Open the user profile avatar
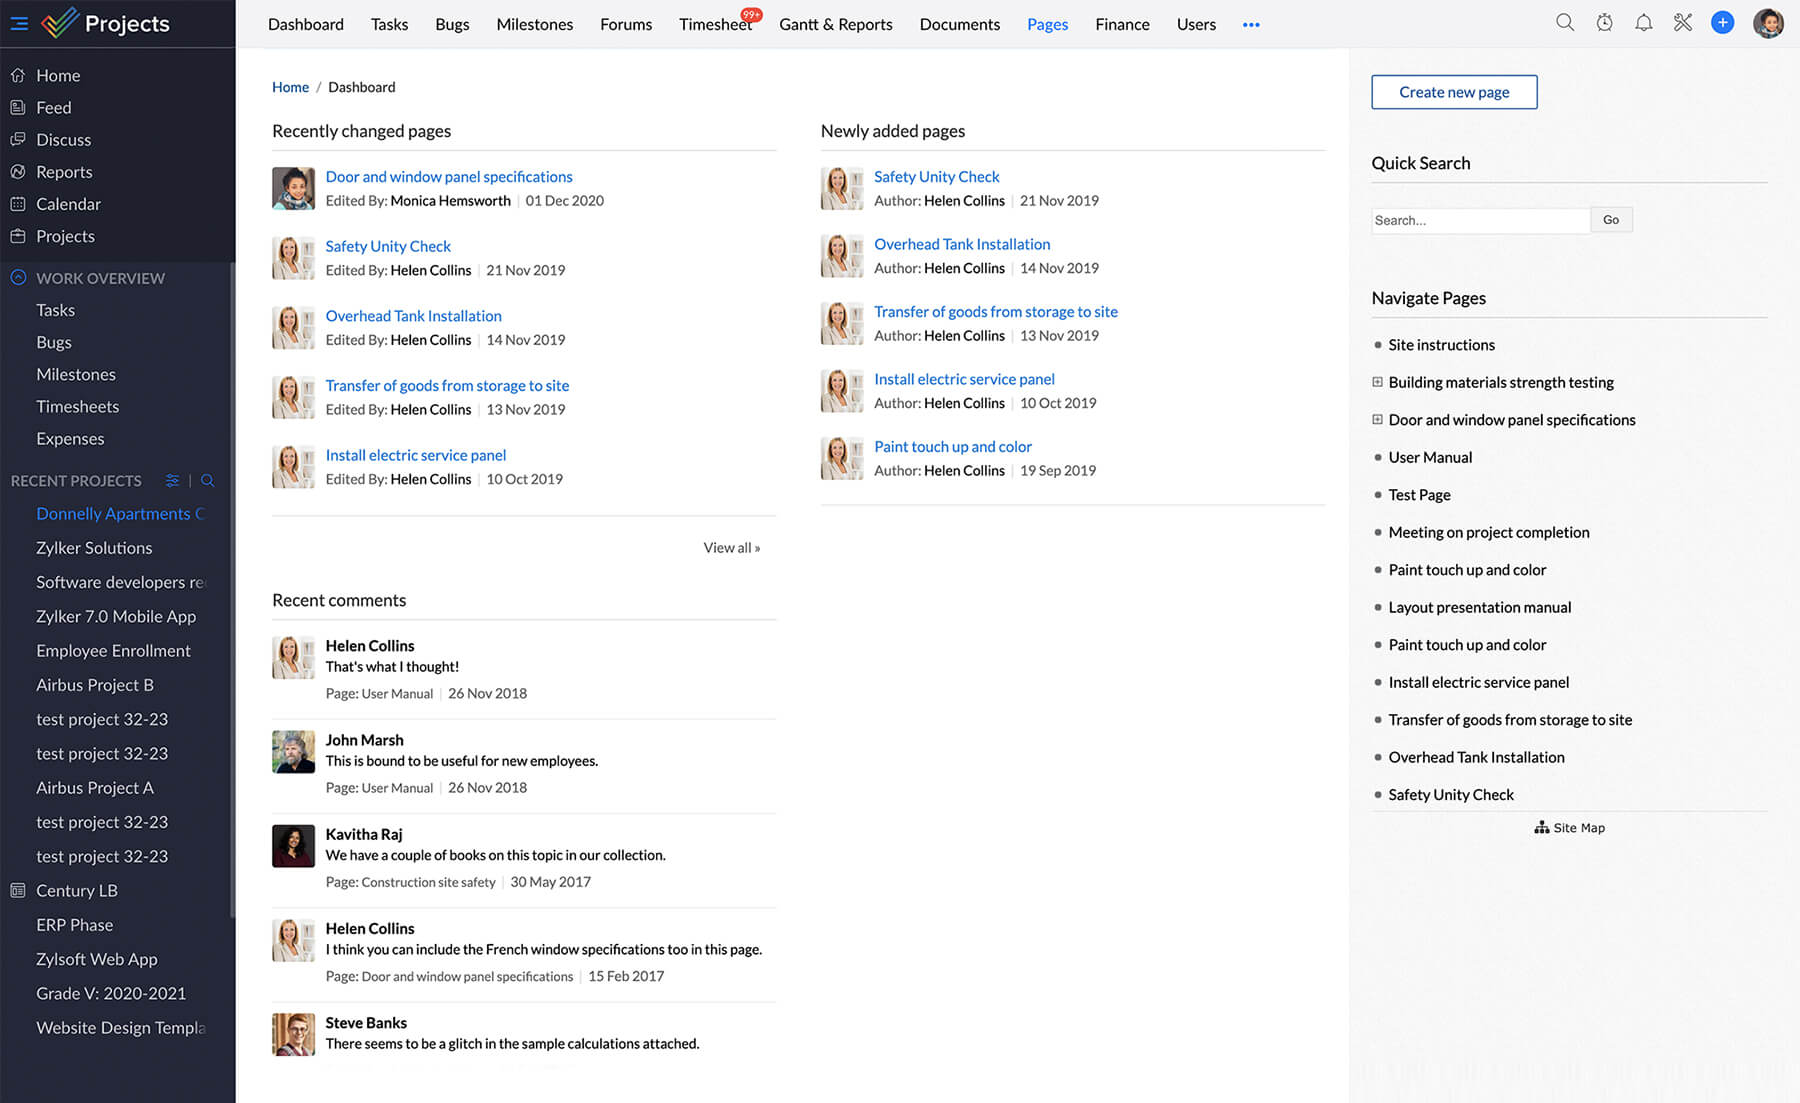Screen dimensions: 1800x1103 click(x=1767, y=23)
